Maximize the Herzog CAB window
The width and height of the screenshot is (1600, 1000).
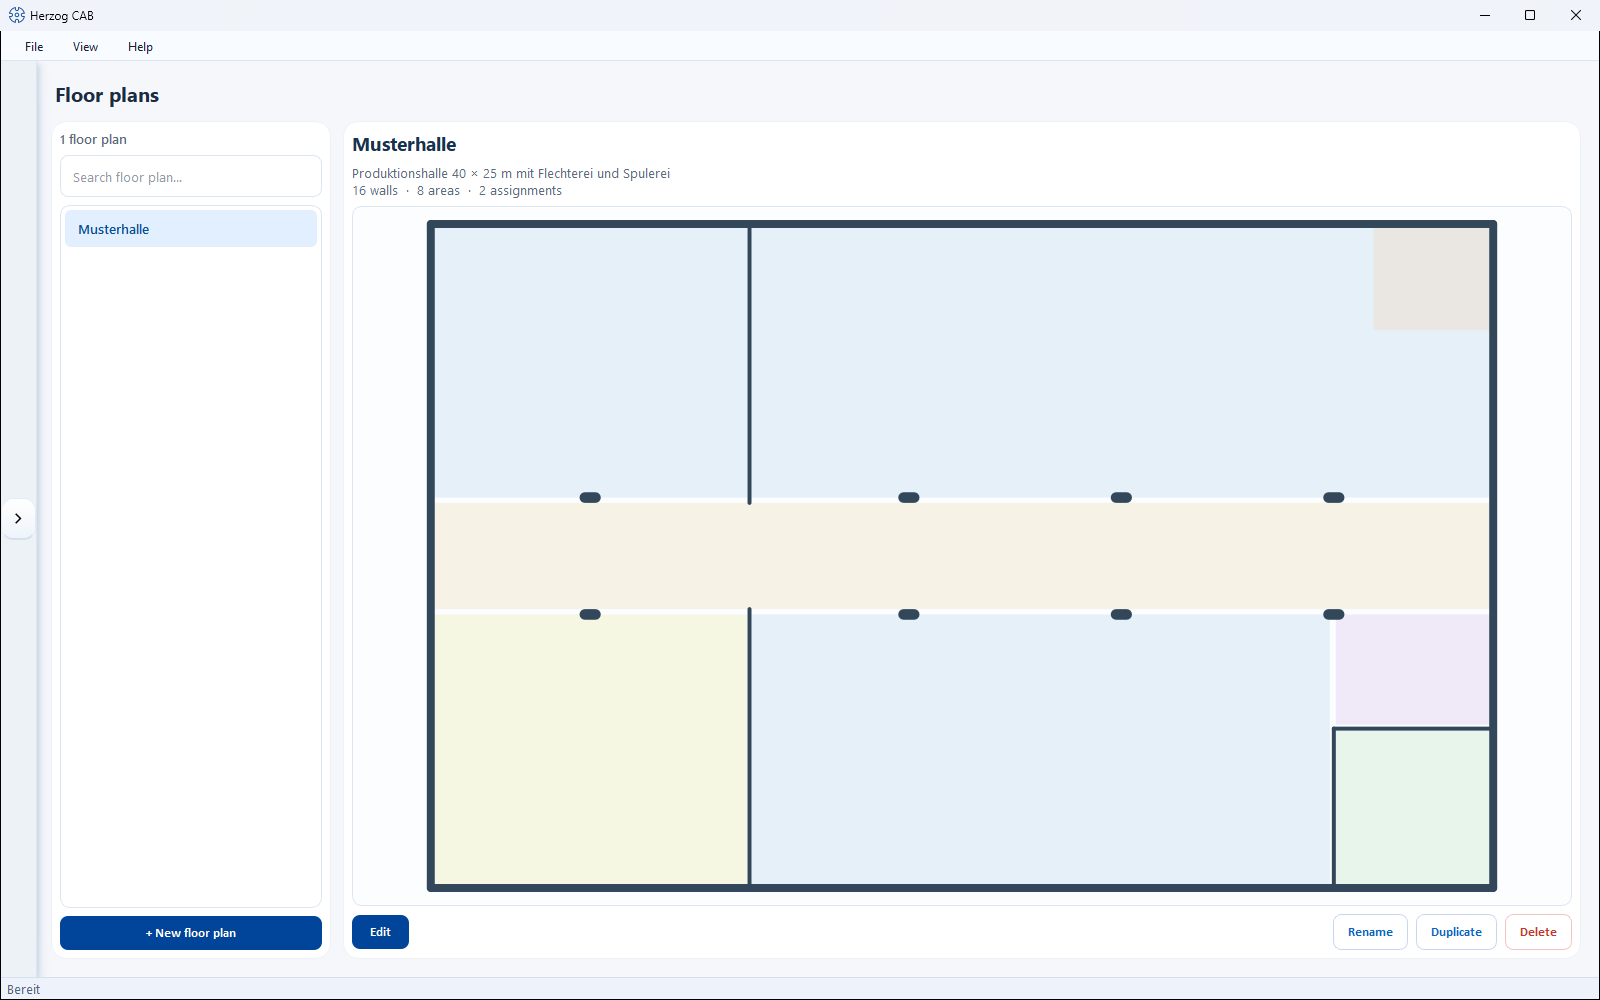[1530, 15]
